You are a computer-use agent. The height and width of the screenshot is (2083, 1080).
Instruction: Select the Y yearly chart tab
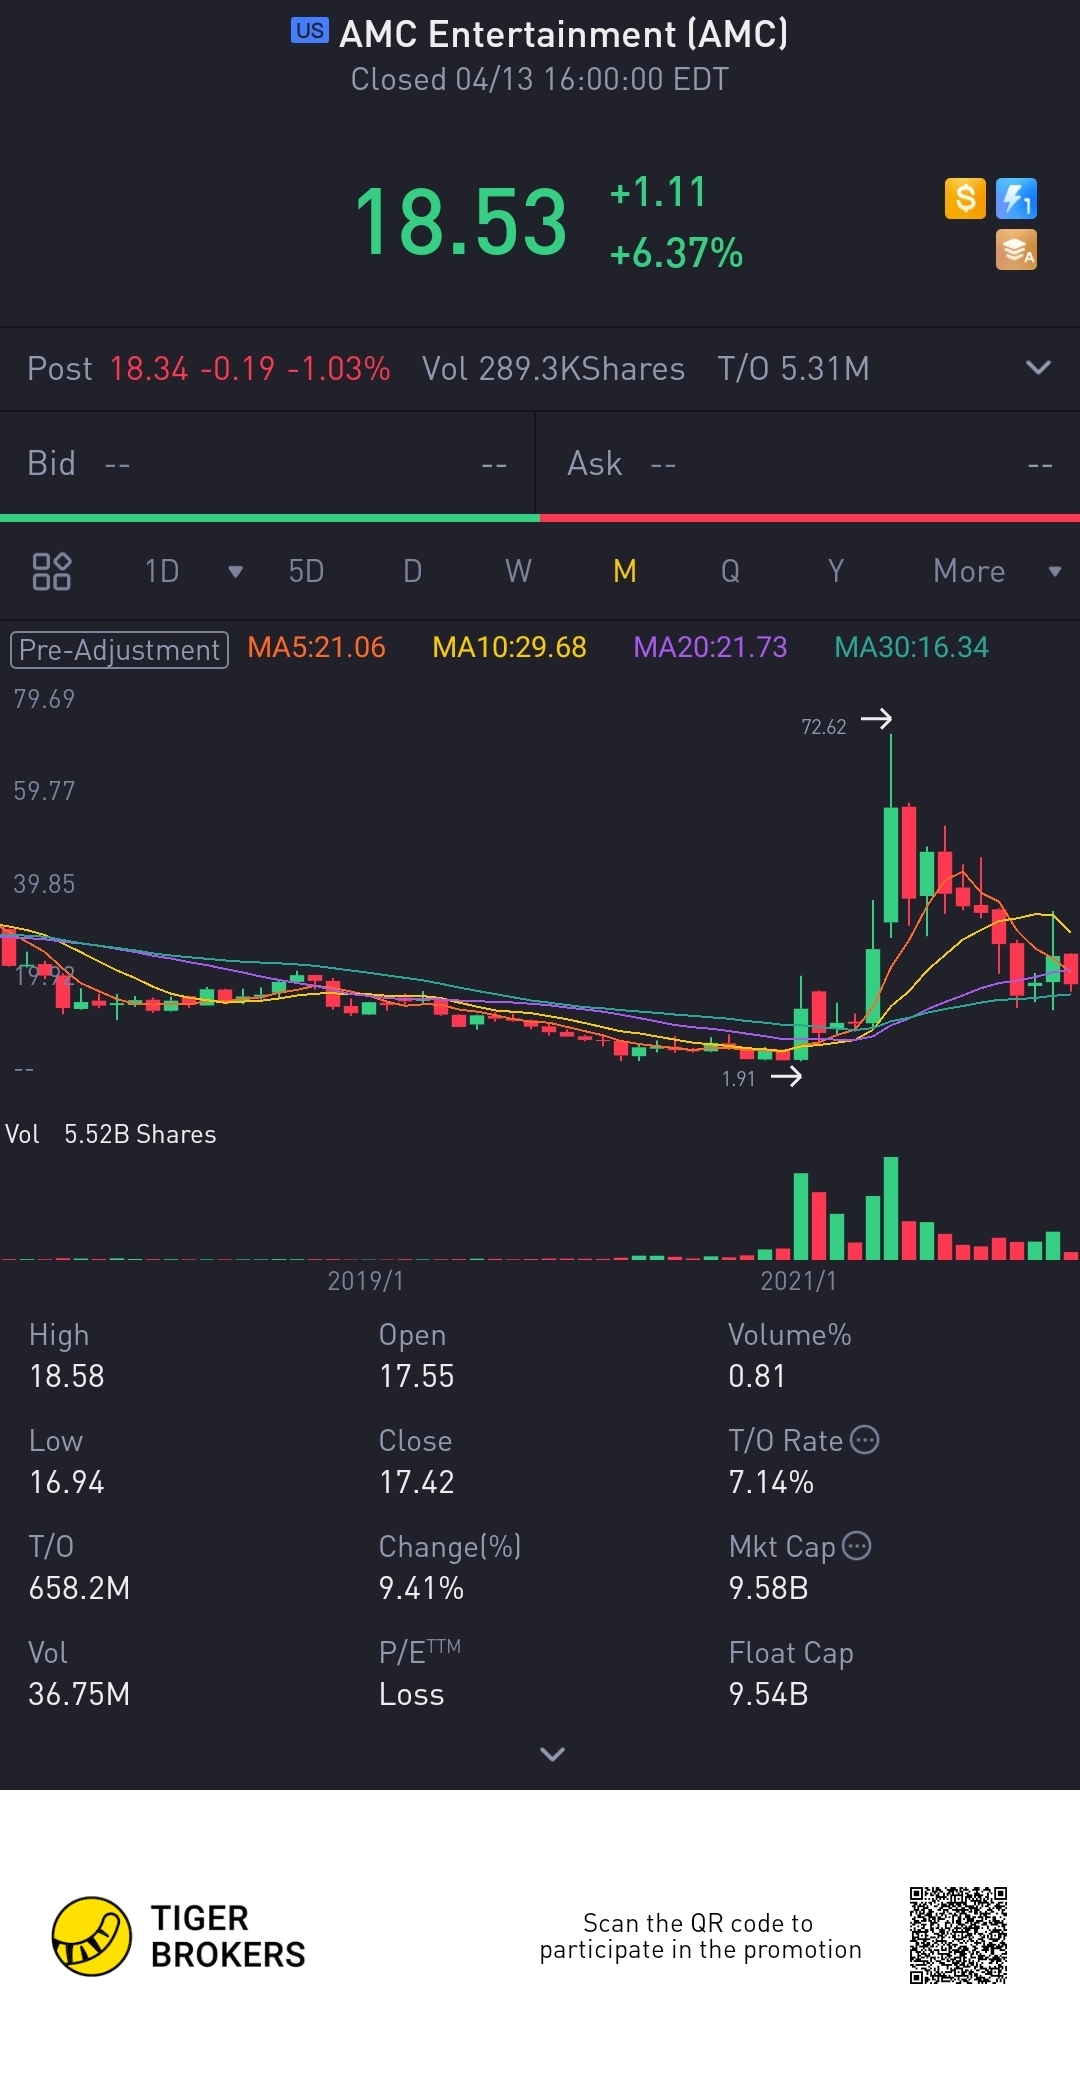[836, 571]
